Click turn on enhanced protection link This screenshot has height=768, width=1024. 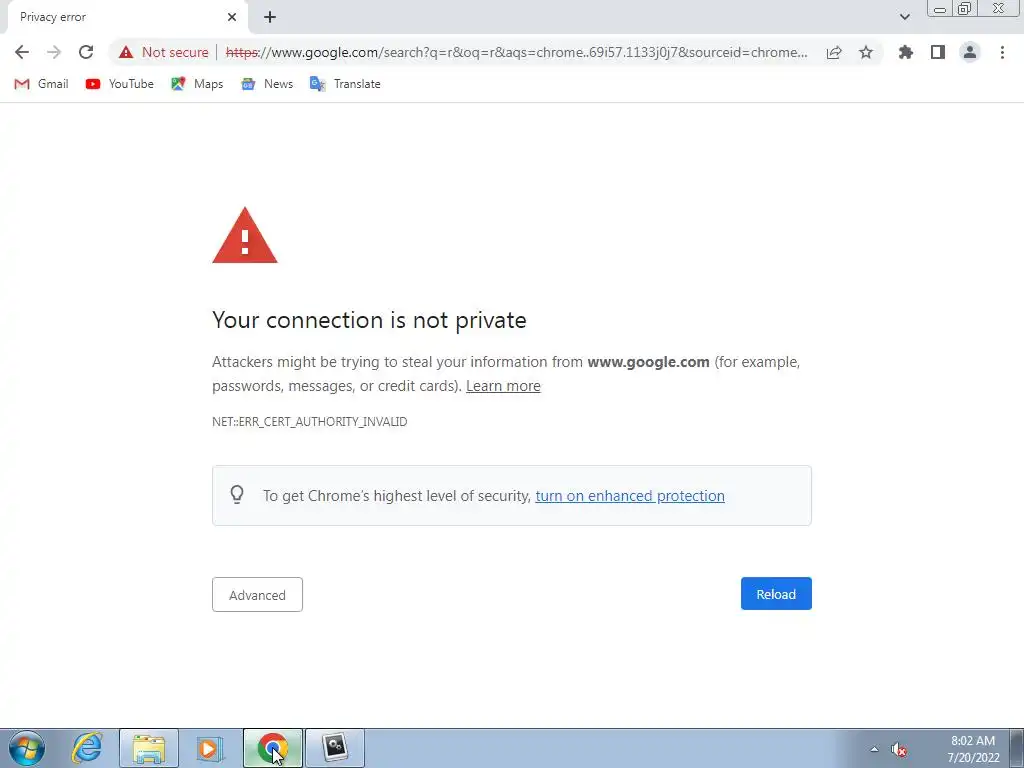pyautogui.click(x=630, y=496)
